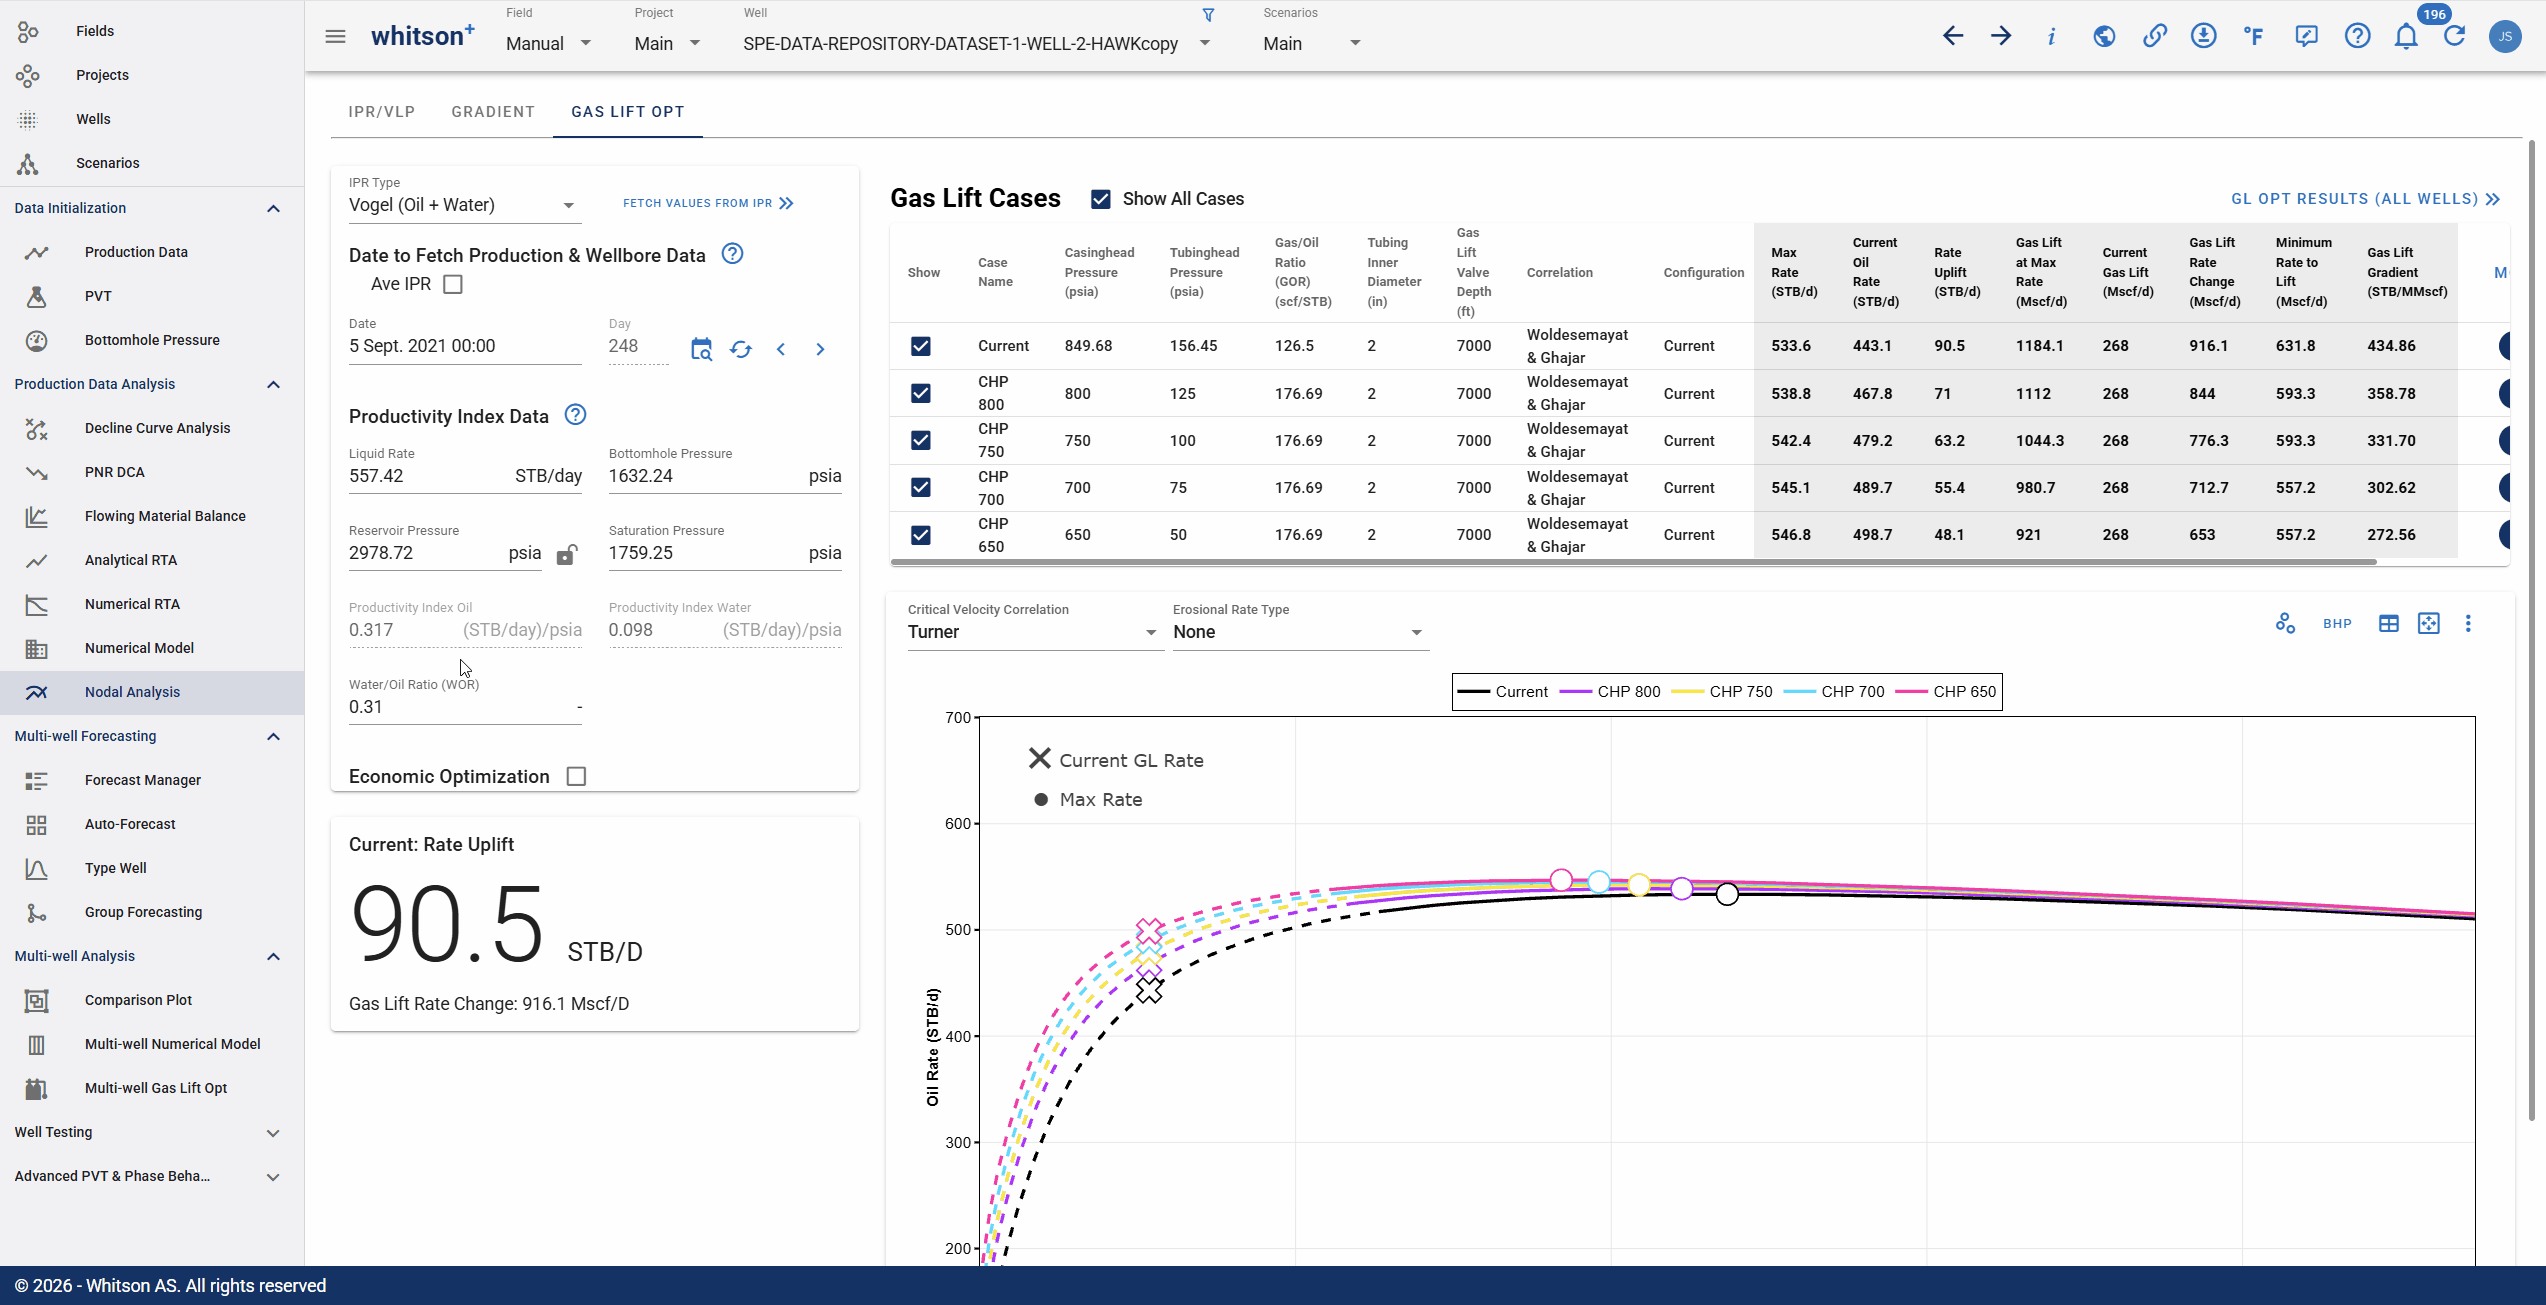Switch to the IPR/VLP tab

coord(381,112)
